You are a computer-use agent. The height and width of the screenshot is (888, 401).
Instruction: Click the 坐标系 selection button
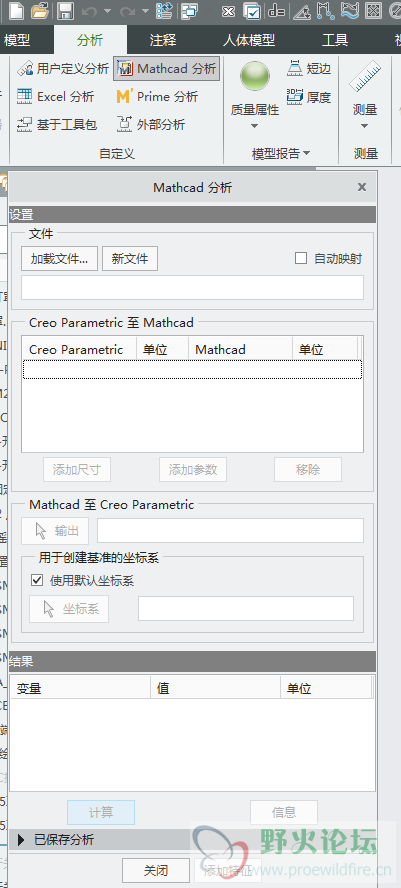69,609
